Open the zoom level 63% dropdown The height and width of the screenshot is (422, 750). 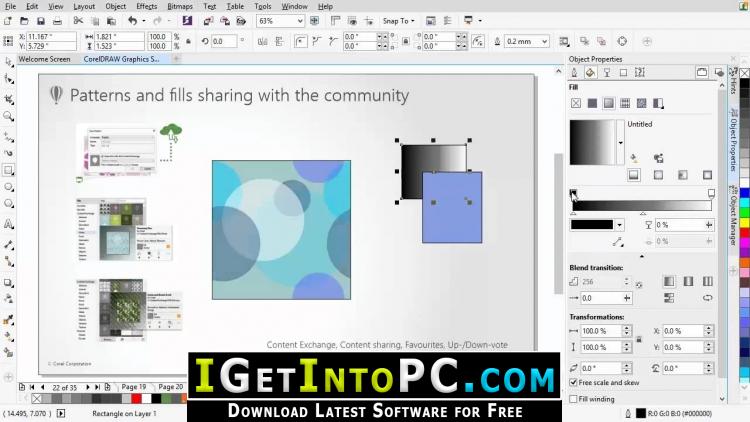click(302, 21)
